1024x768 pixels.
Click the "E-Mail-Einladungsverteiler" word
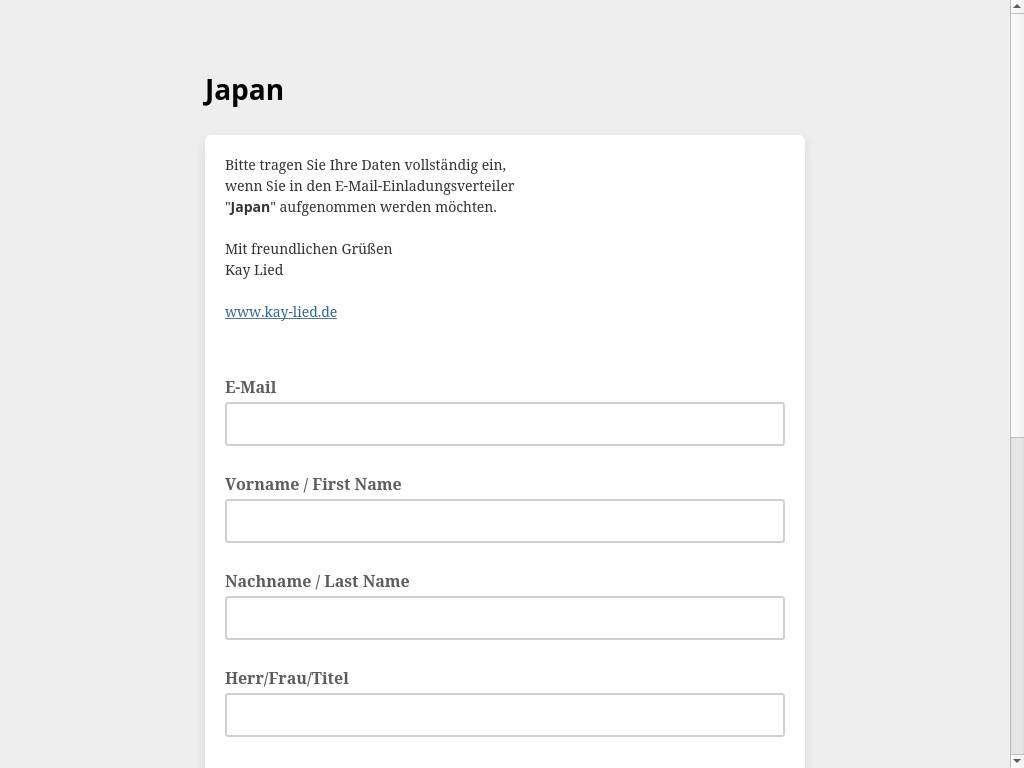click(424, 186)
